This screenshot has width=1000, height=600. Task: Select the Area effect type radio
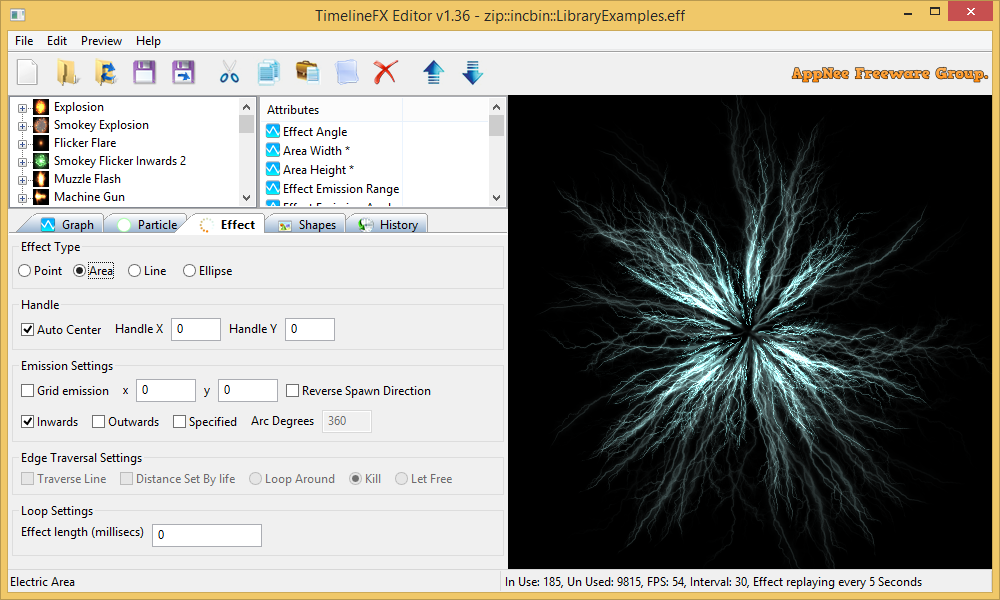tap(79, 271)
